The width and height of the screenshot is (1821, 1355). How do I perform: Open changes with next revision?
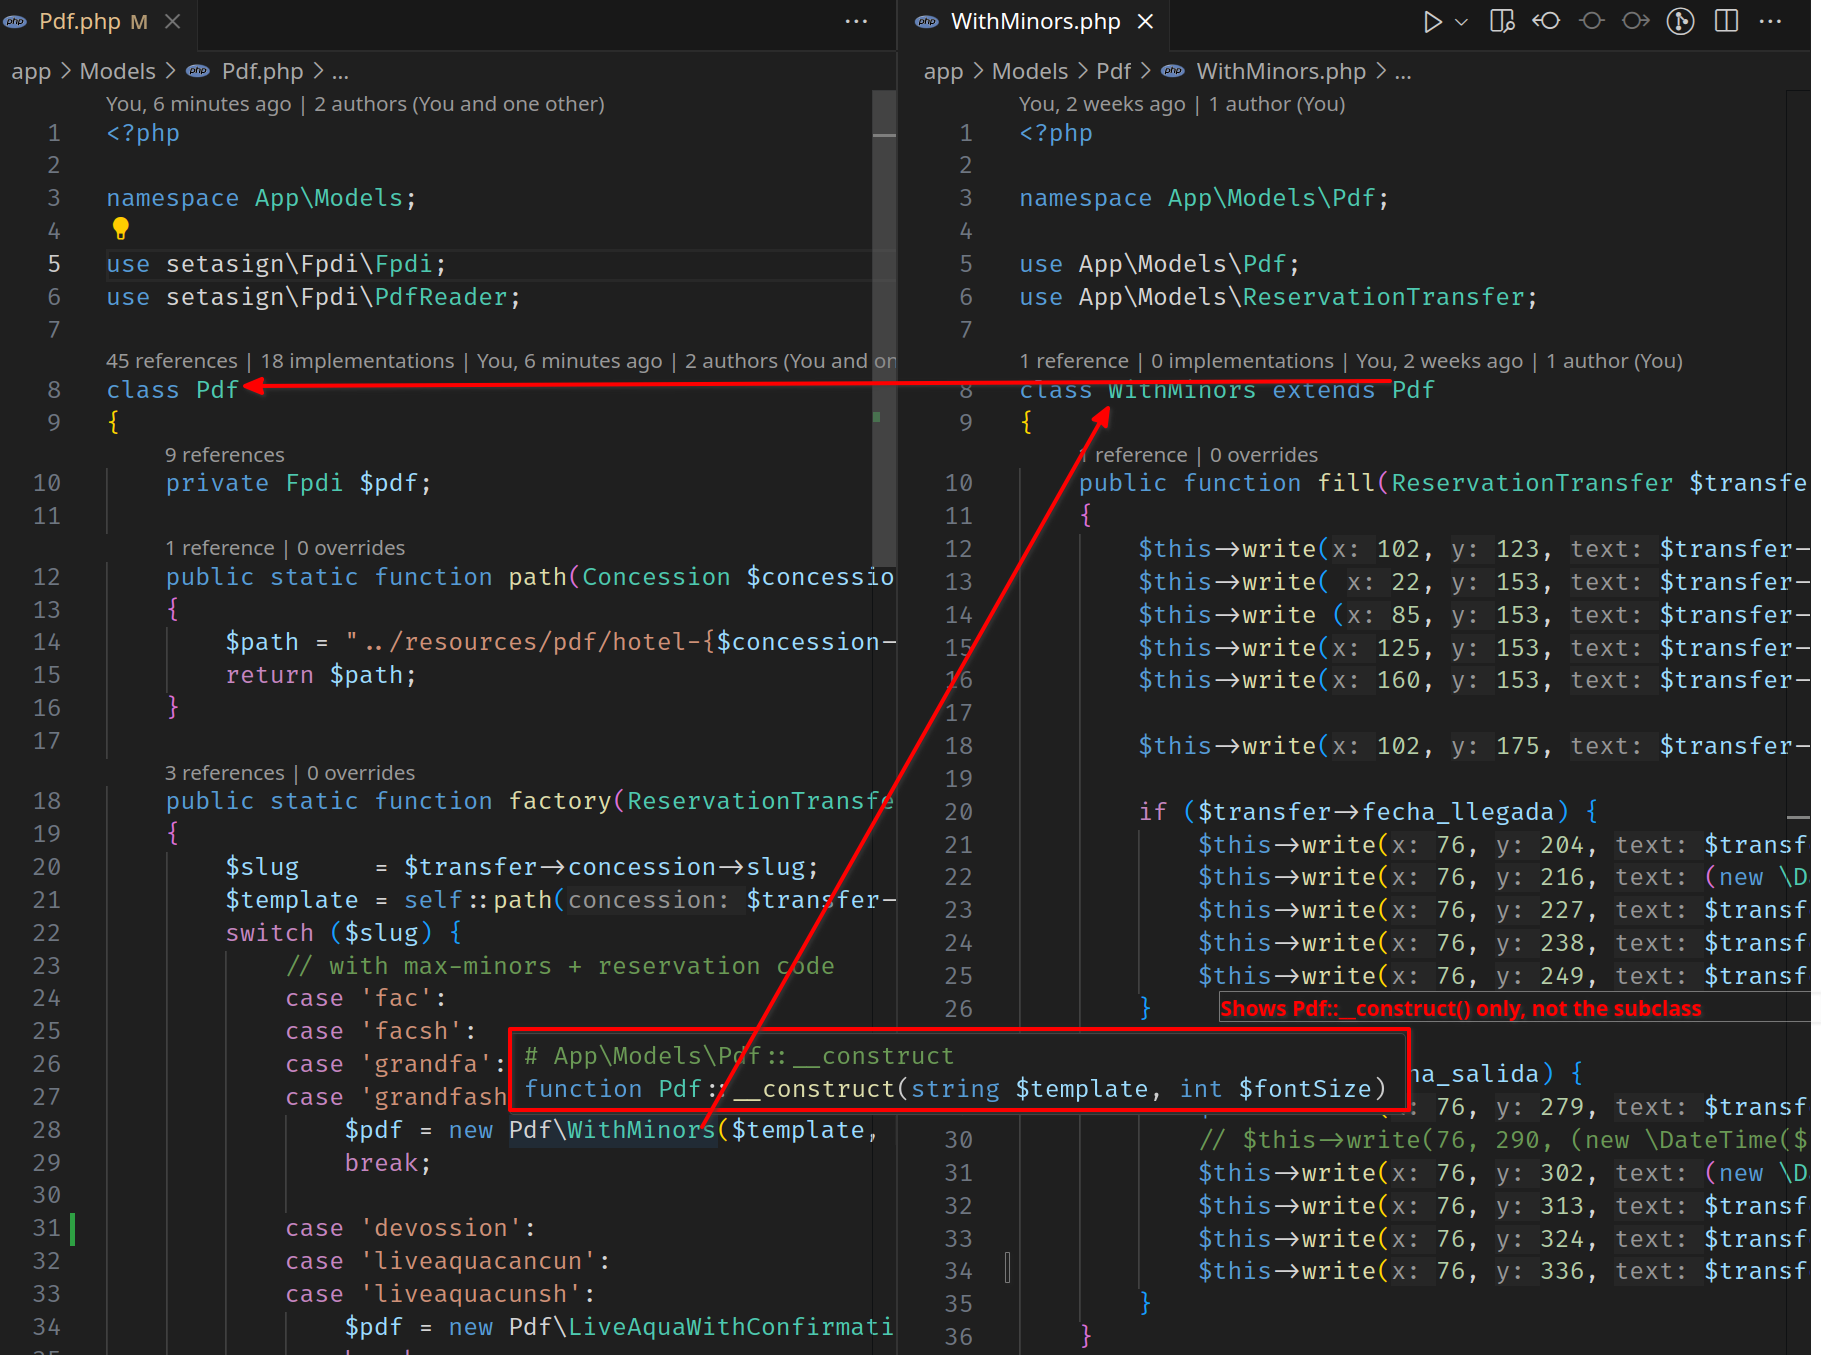(1636, 22)
